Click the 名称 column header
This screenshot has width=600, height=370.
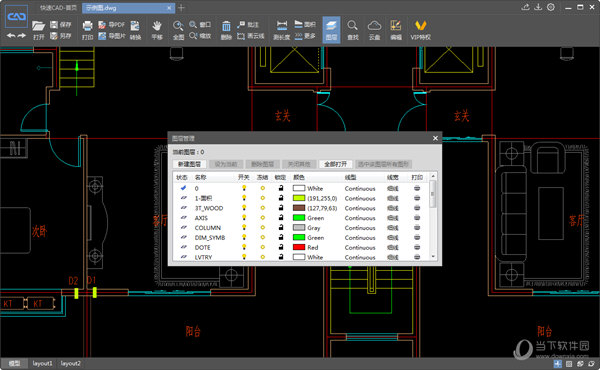(x=201, y=177)
